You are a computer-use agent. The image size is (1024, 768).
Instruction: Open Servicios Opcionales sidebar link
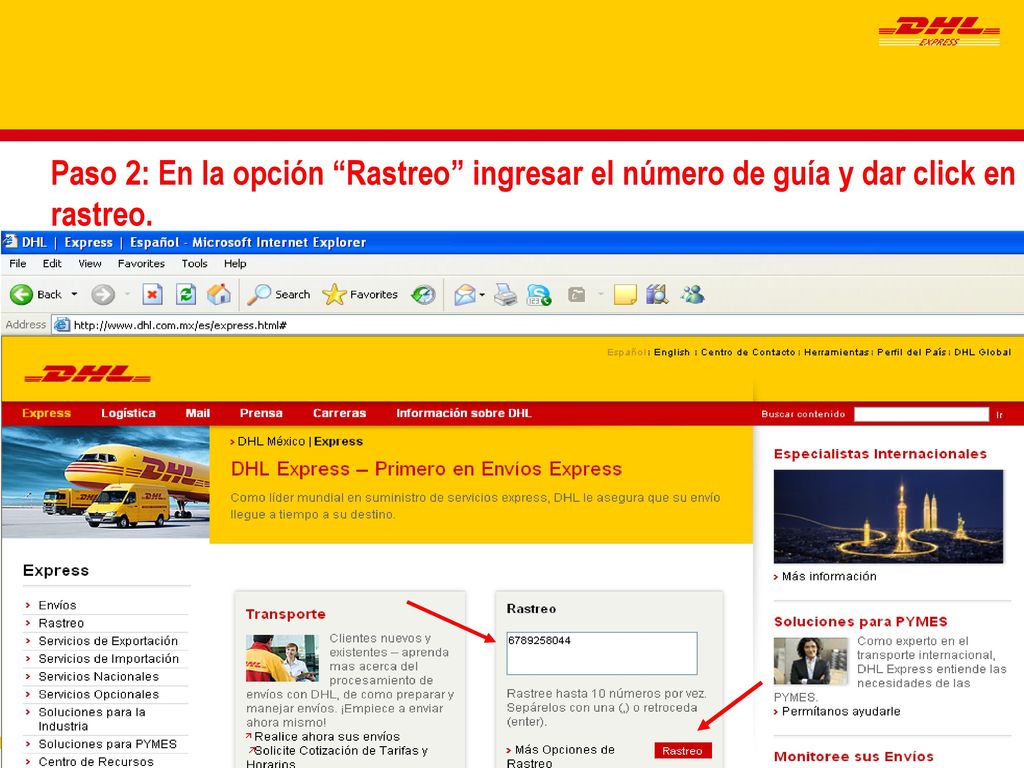[x=99, y=694]
